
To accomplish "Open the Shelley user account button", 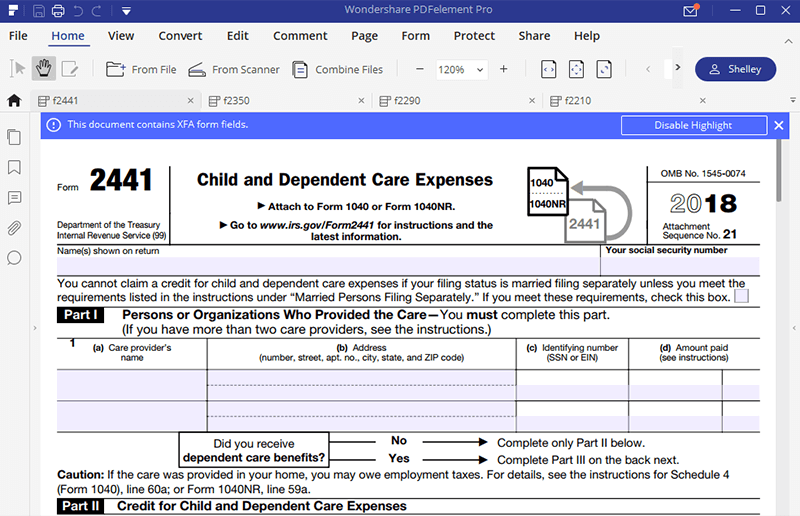I will 735,69.
